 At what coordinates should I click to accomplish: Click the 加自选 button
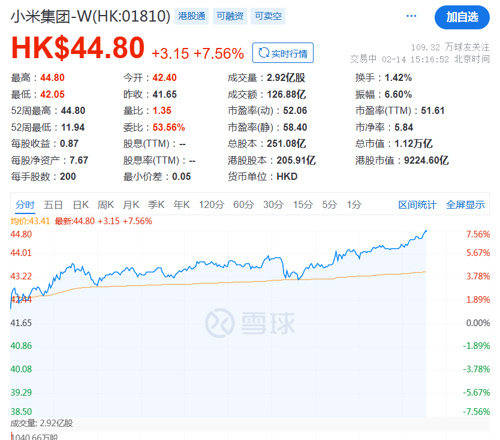point(462,17)
